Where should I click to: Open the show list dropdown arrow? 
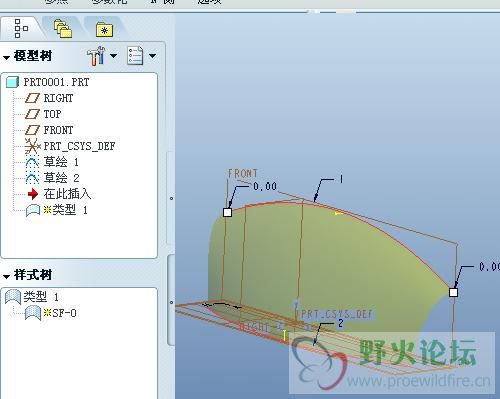coord(152,56)
